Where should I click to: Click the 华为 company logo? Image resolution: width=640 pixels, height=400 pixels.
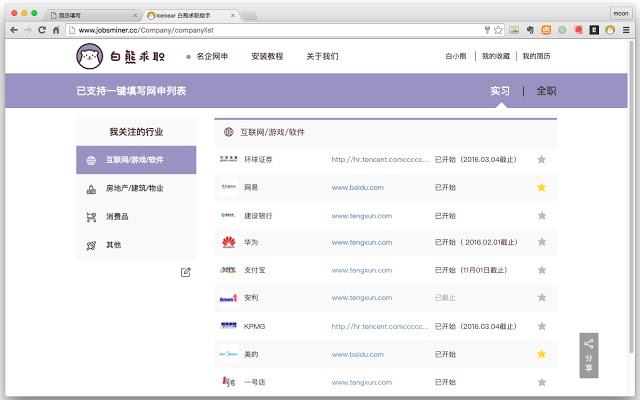click(229, 242)
